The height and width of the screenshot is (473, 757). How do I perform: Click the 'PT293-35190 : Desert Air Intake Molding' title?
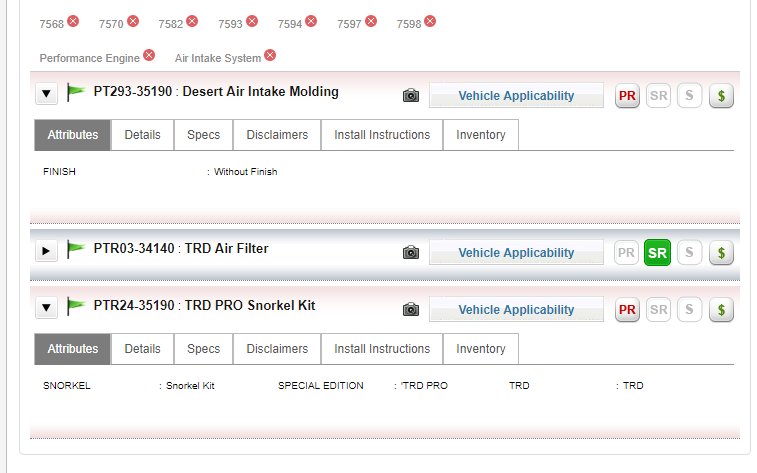point(216,92)
